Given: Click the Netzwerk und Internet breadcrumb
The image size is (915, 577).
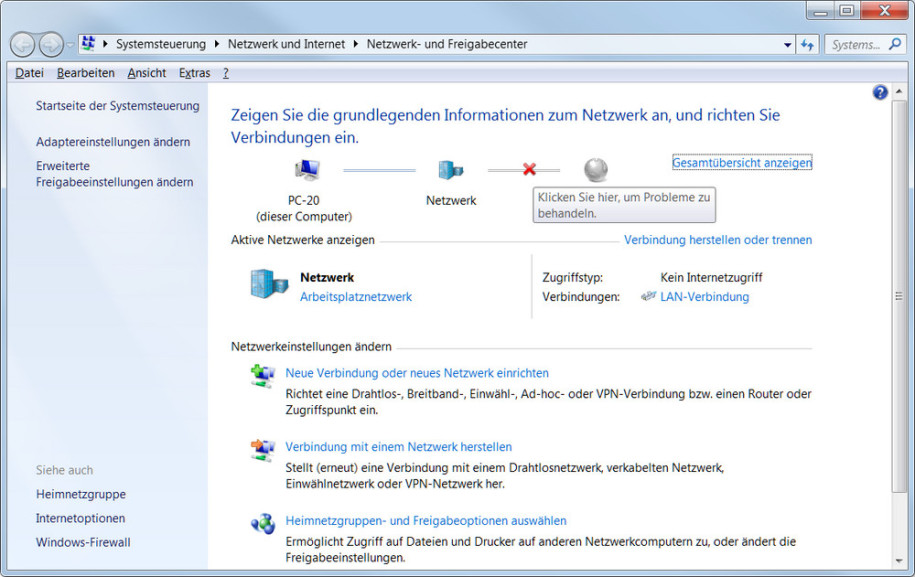Looking at the screenshot, I should tap(286, 44).
